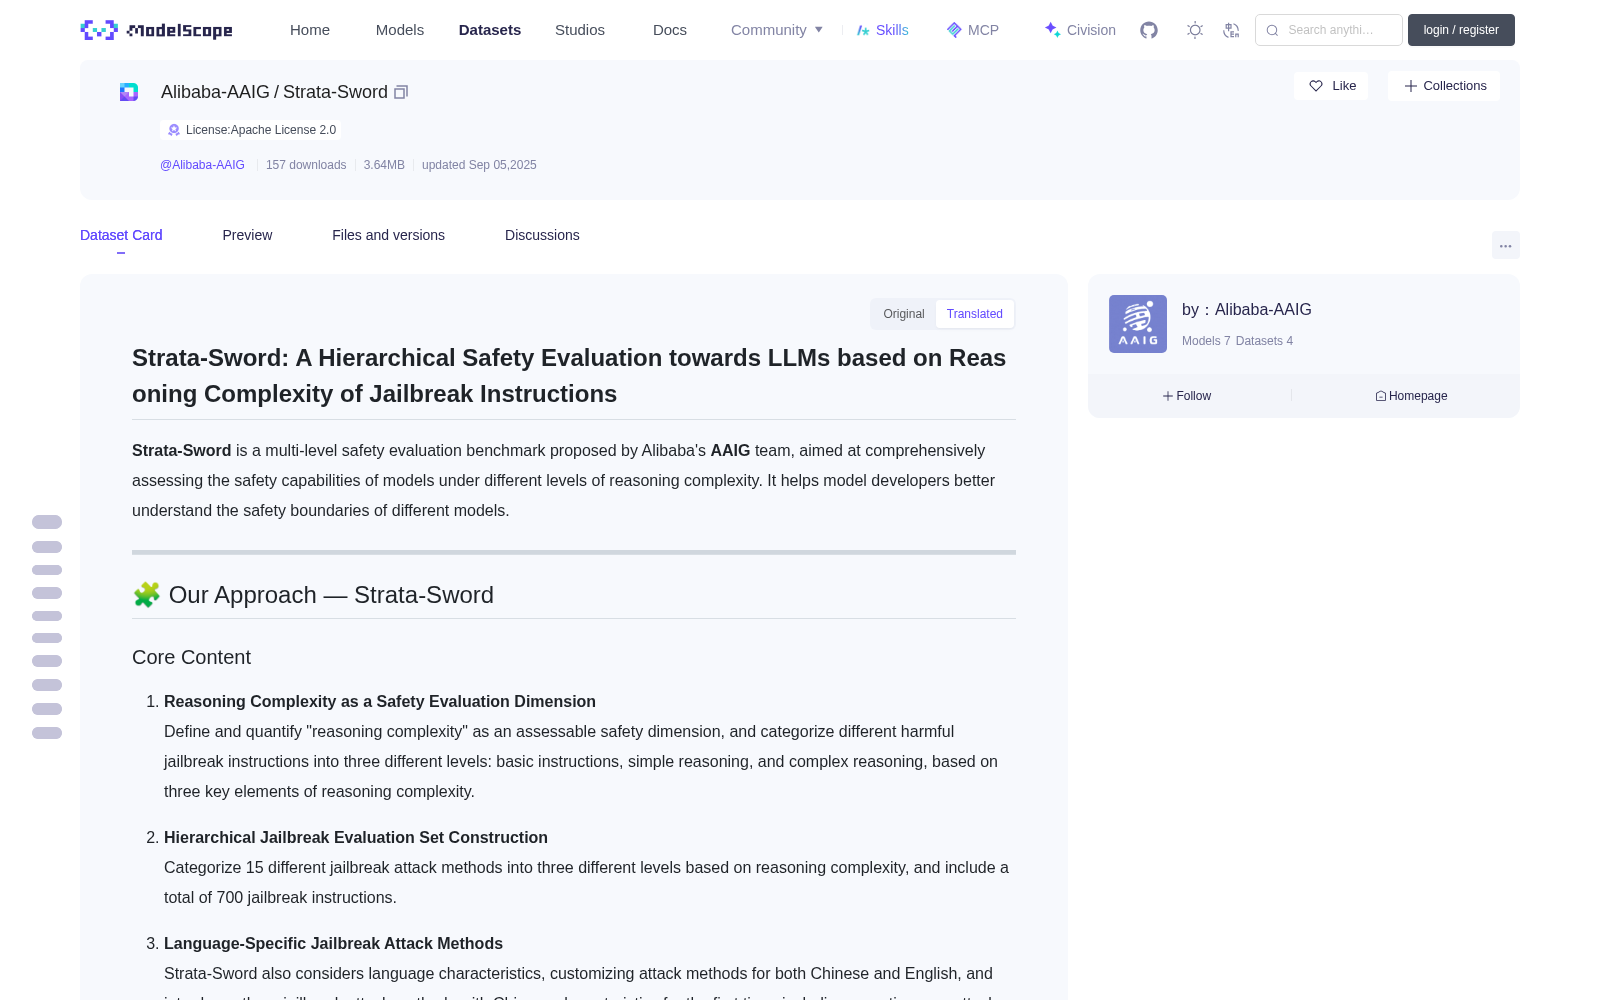Open the Discussions tab

pos(542,235)
